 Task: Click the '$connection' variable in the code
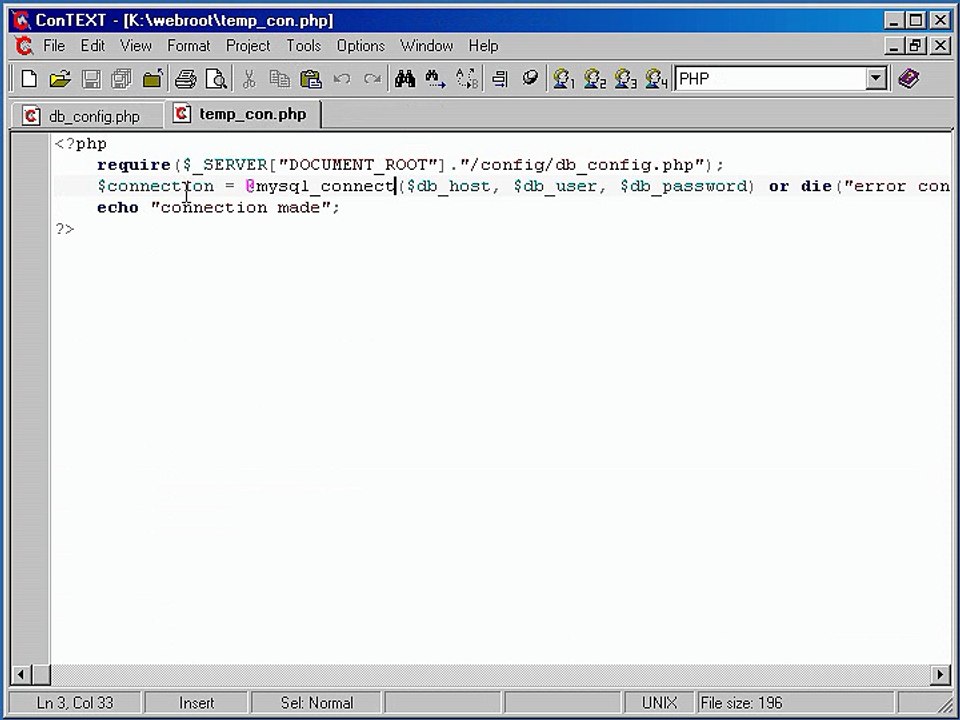pyautogui.click(x=156, y=186)
